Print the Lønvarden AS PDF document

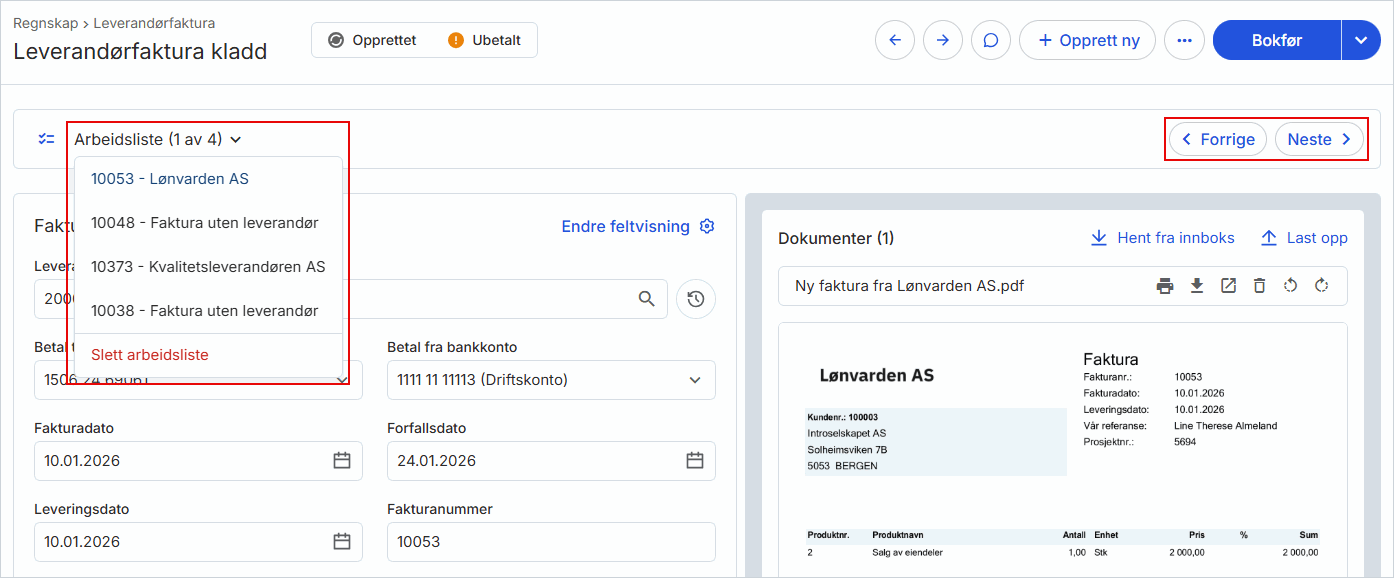1165,286
